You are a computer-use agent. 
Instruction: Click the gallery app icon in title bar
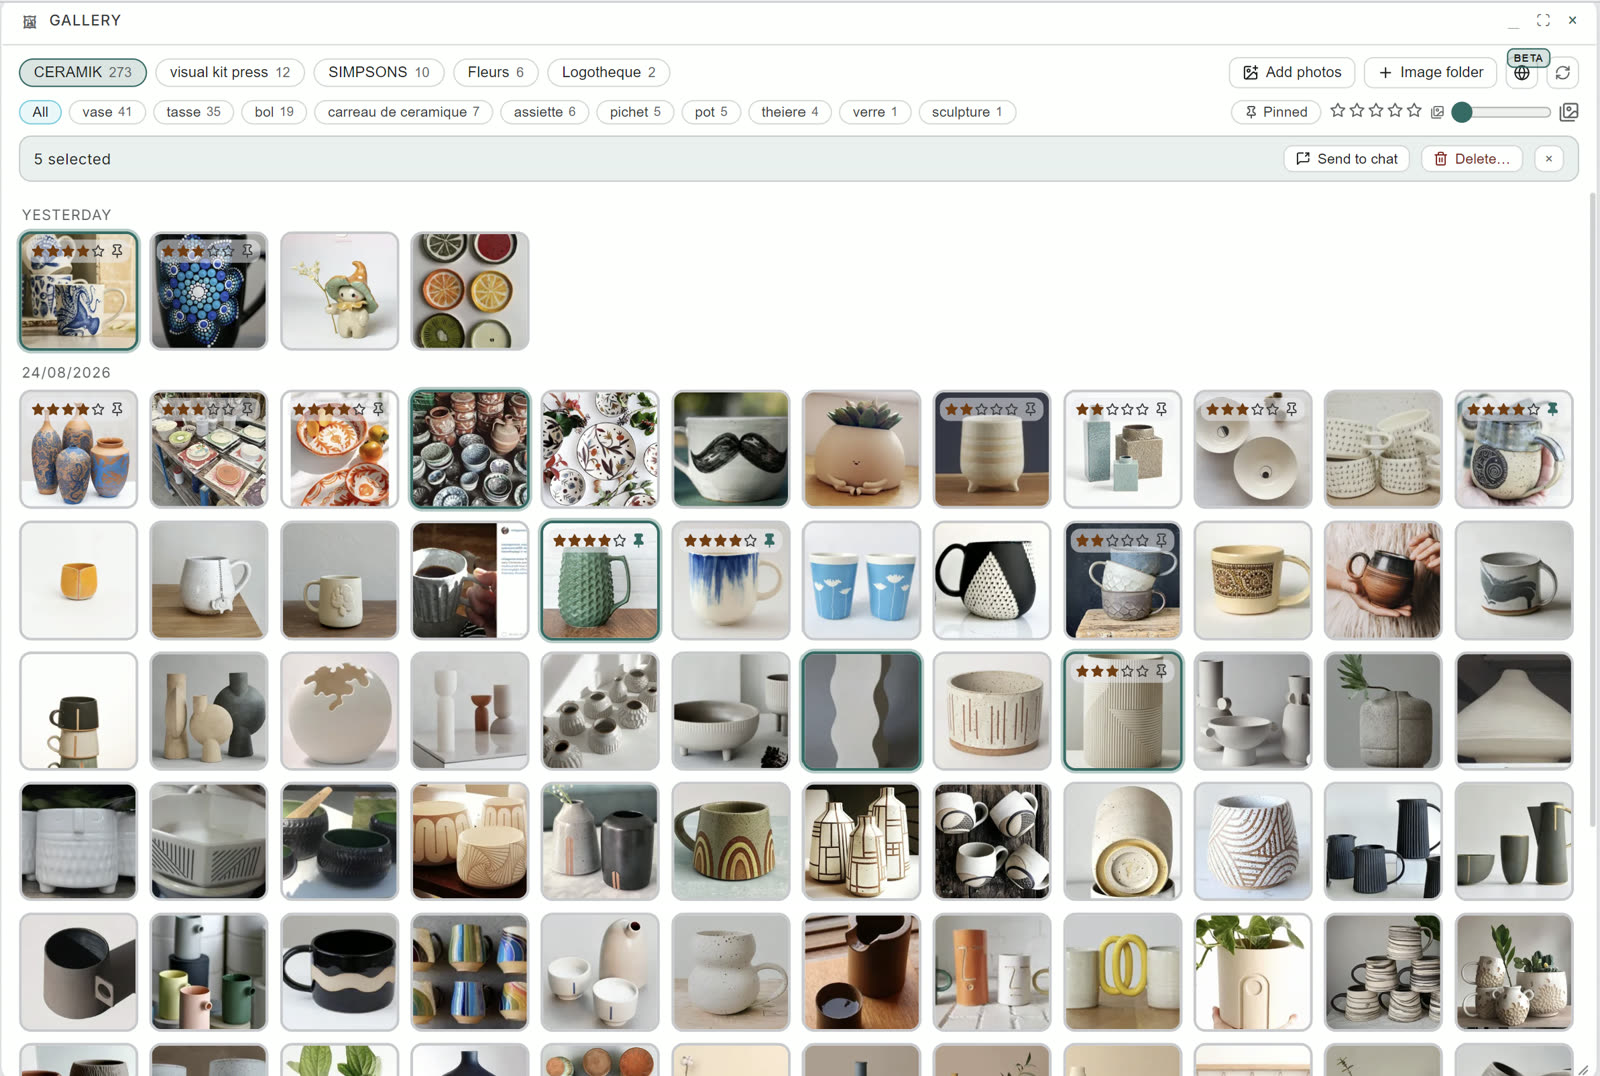click(x=30, y=21)
